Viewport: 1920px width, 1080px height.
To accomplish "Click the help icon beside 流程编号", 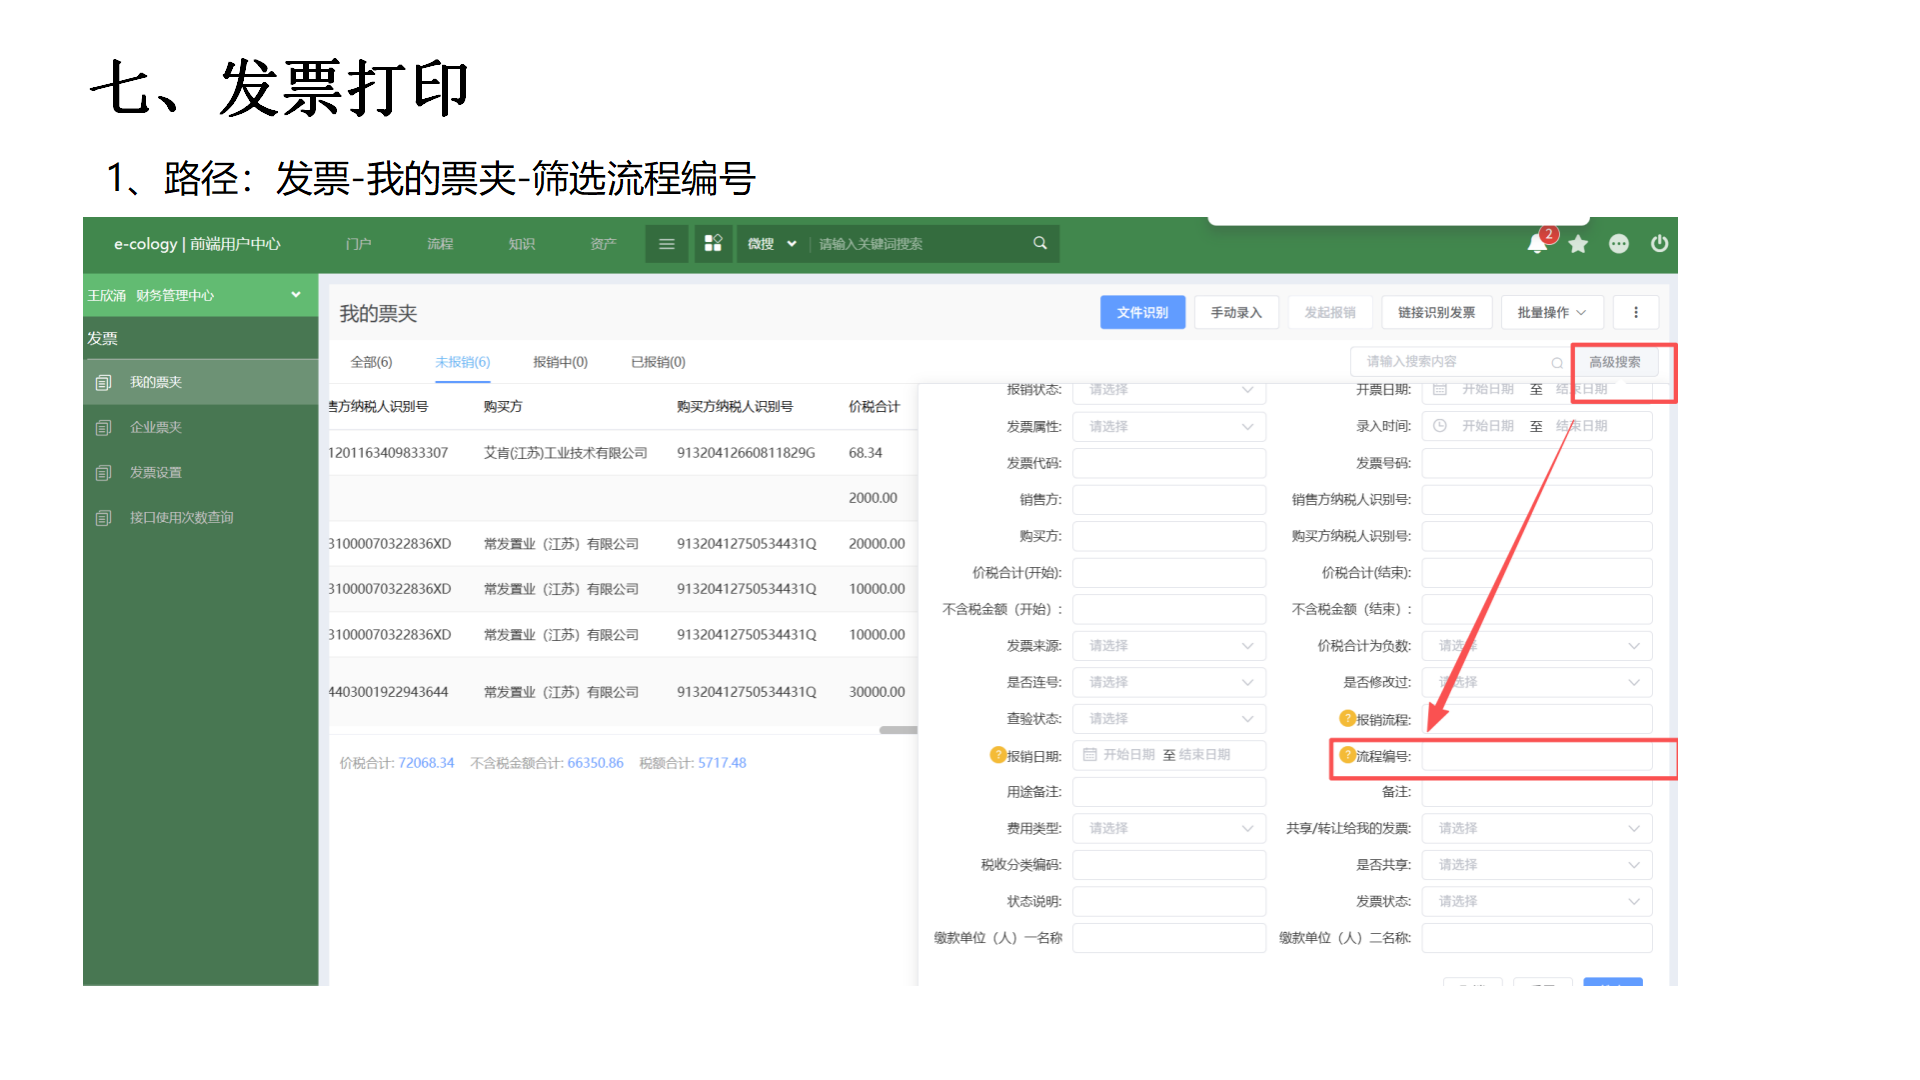I will point(1347,755).
